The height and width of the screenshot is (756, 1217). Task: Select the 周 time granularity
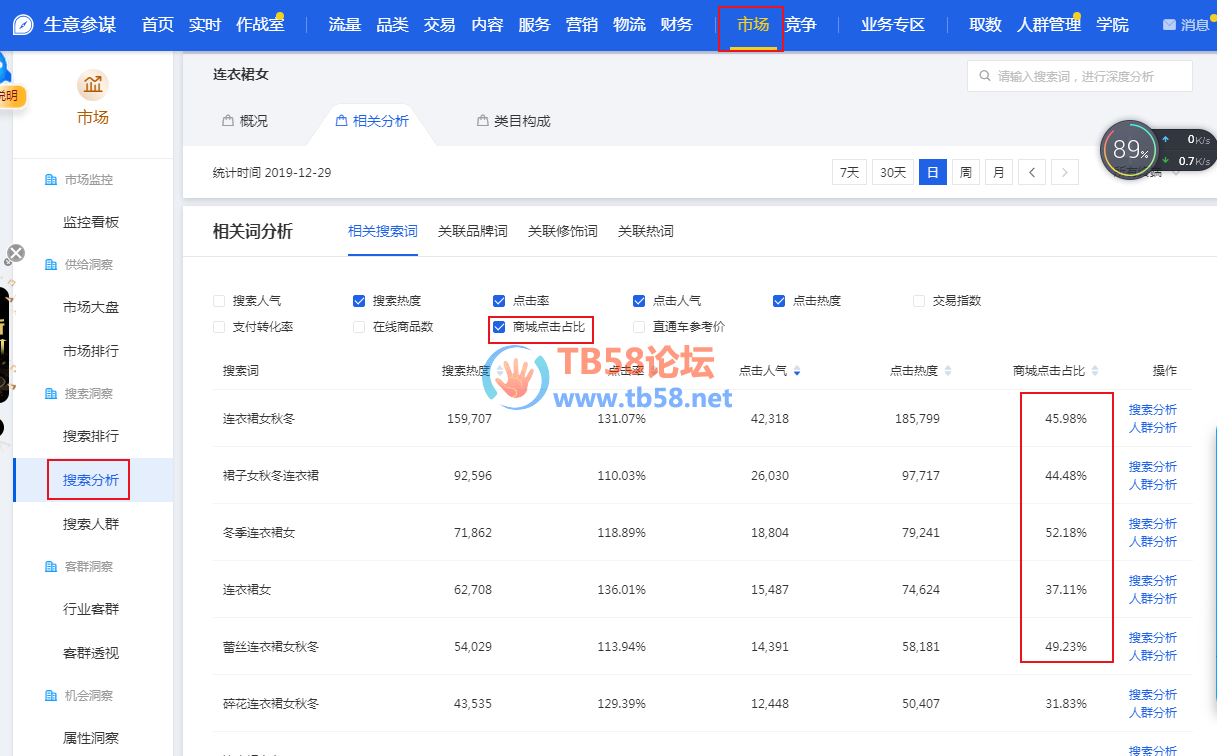click(x=966, y=172)
